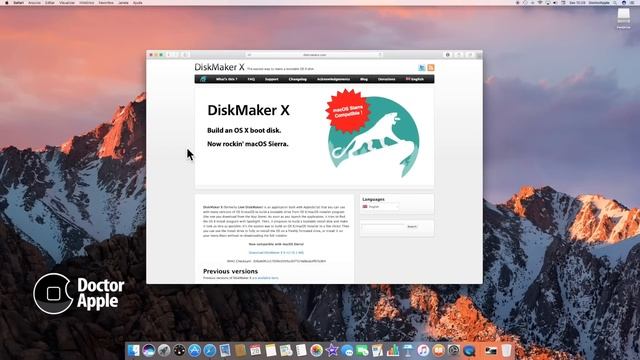Open the Contacts book icon in dock
The image size is (640, 360).
coord(240,350)
